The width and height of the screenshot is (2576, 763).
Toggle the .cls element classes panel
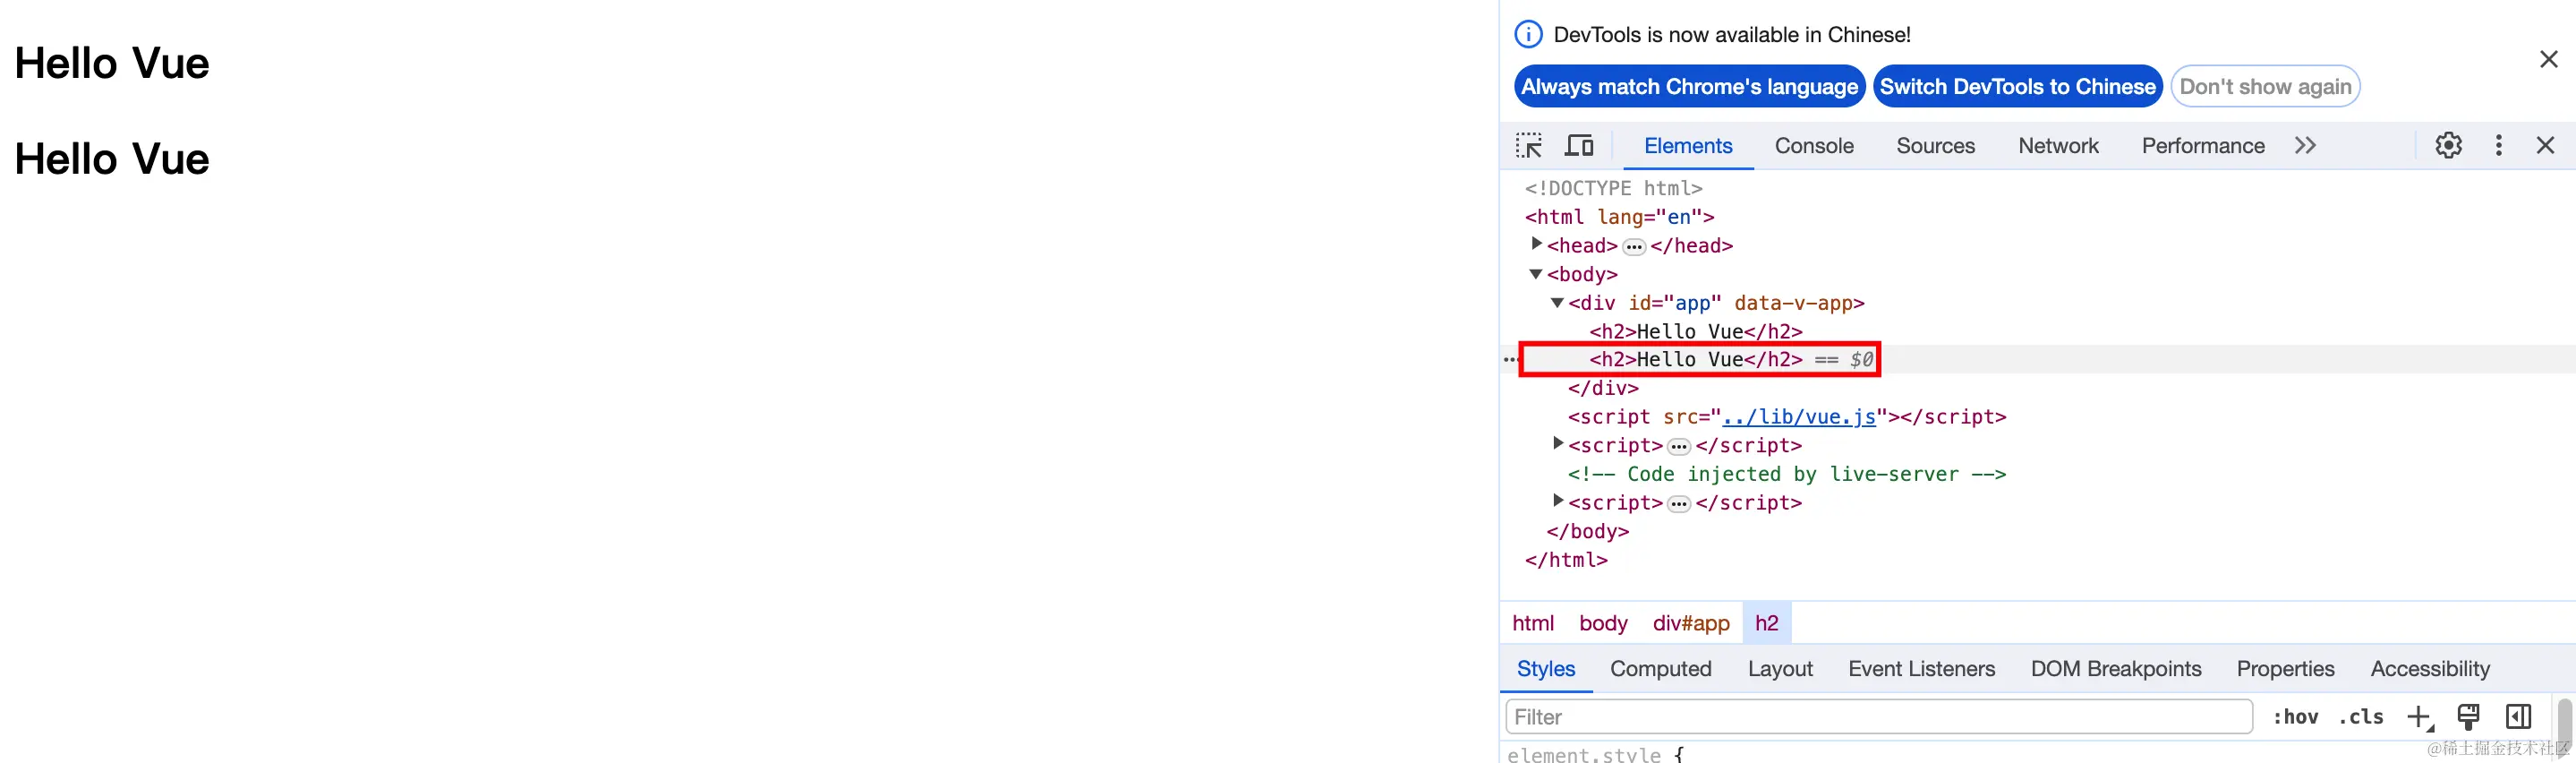click(x=2361, y=717)
